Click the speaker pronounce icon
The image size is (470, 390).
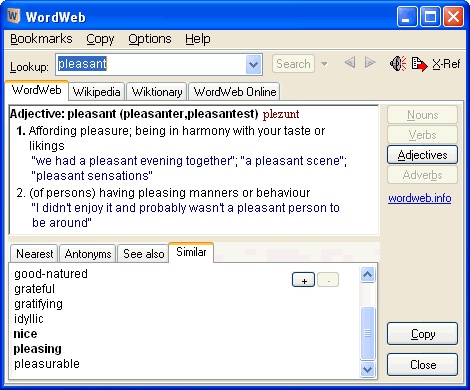[x=398, y=63]
